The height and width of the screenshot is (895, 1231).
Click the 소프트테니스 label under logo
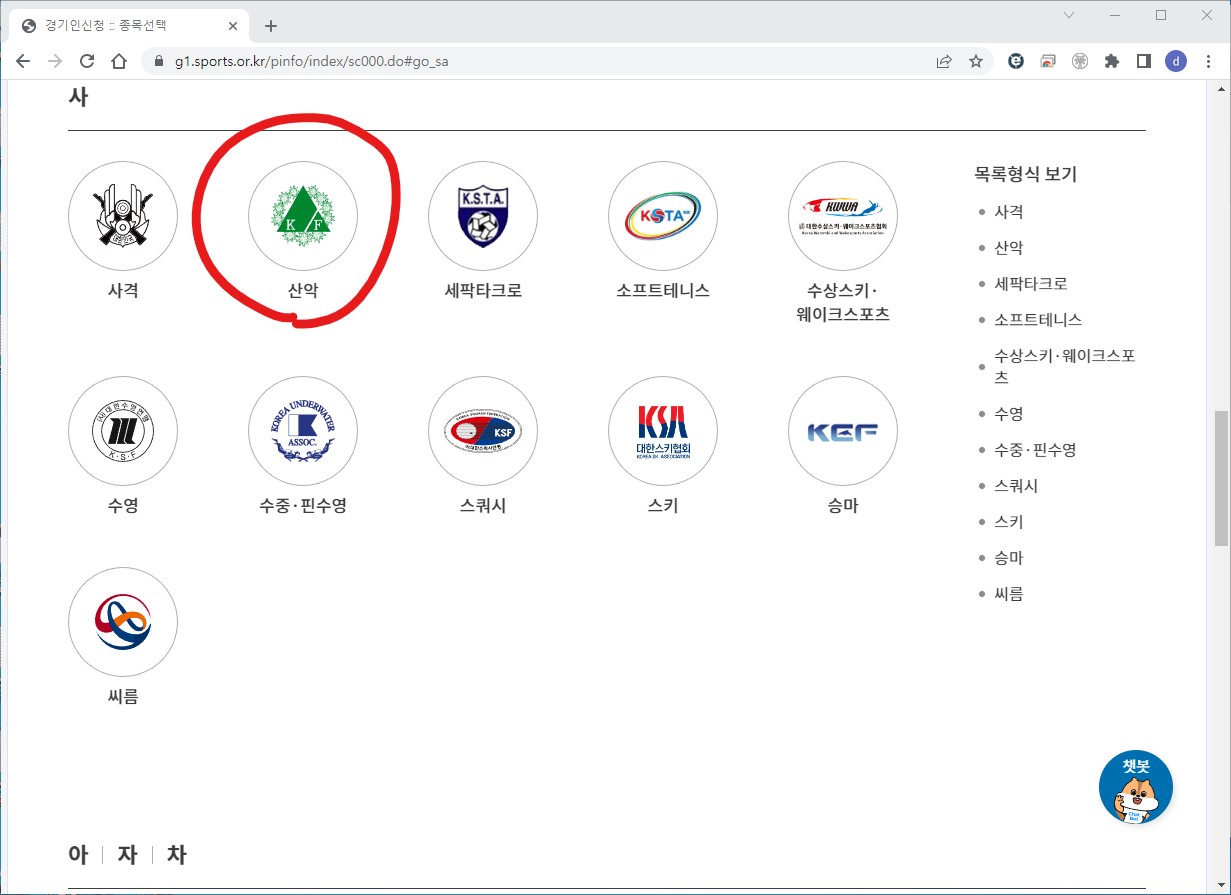click(x=663, y=291)
